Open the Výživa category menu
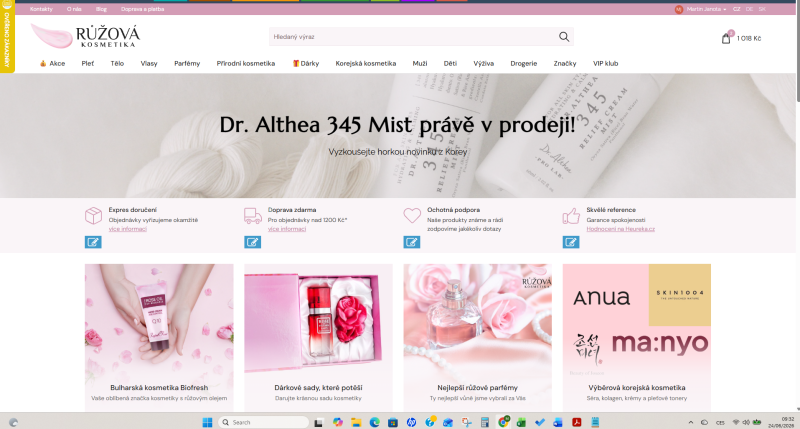Screen dimensions: 800x429 point(484,64)
